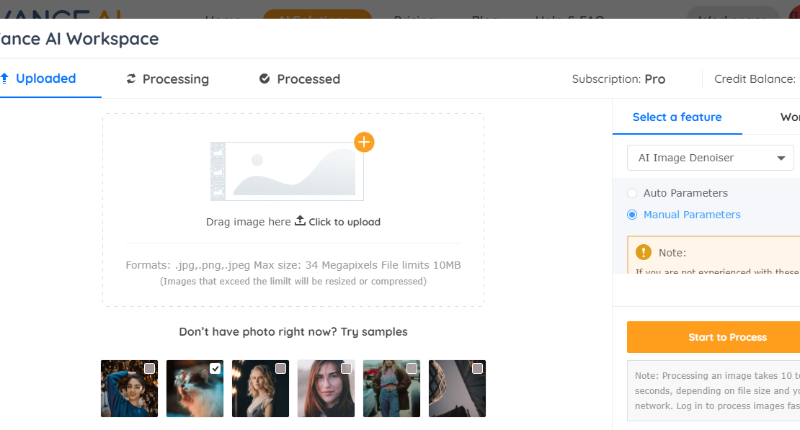Click the Drag image here text

[248, 222]
